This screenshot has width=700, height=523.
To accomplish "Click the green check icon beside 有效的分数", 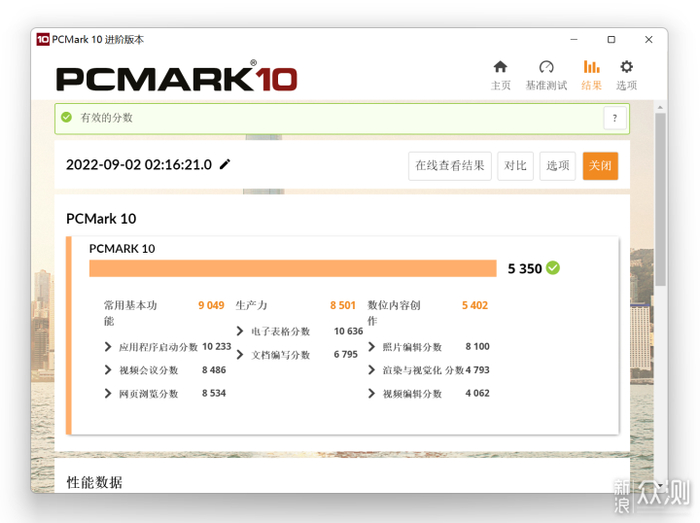I will (x=67, y=117).
